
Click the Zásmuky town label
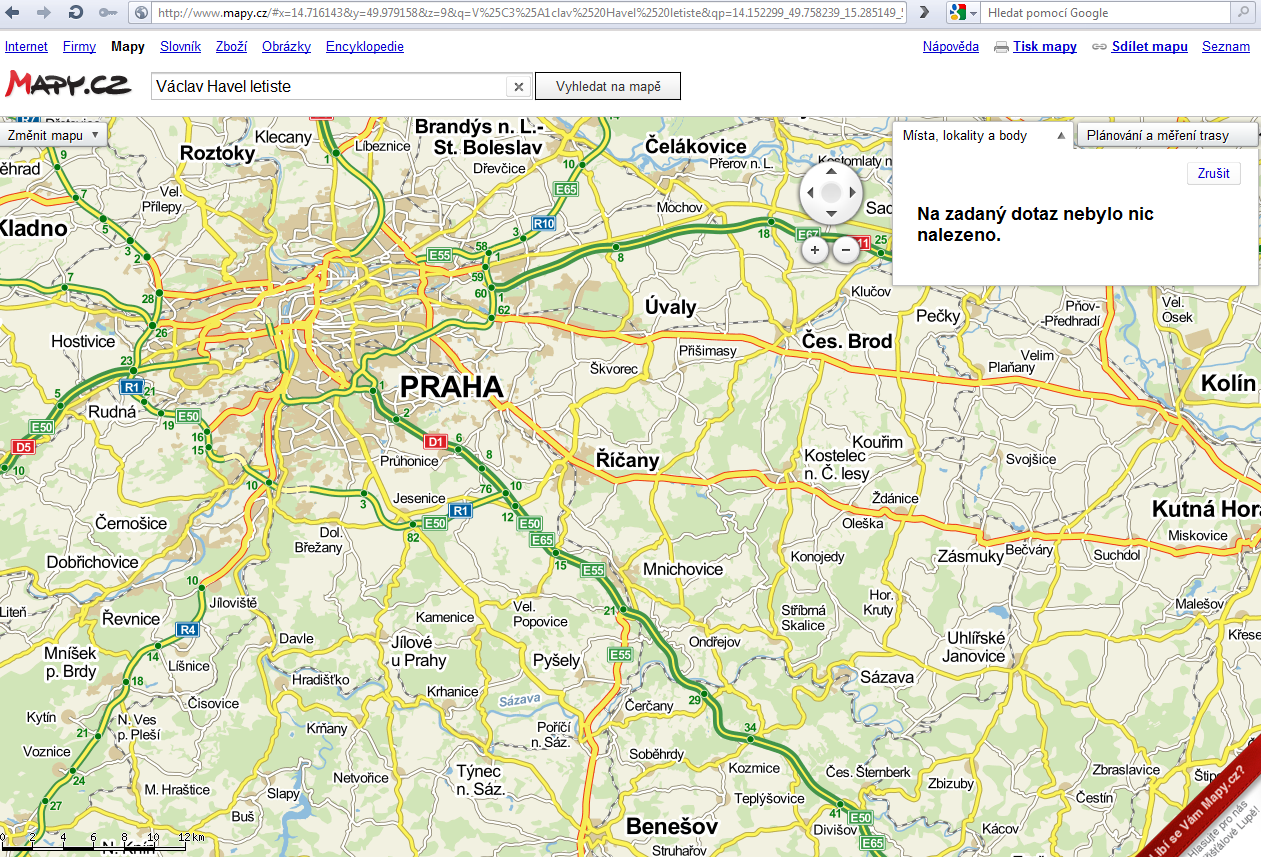coord(970,557)
